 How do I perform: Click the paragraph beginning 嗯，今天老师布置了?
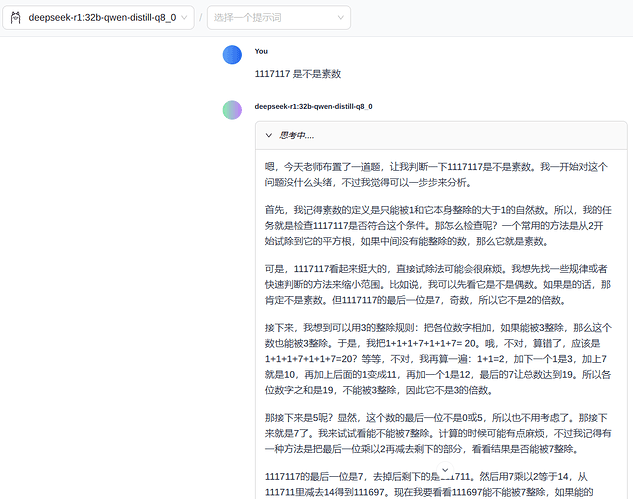click(x=436, y=174)
